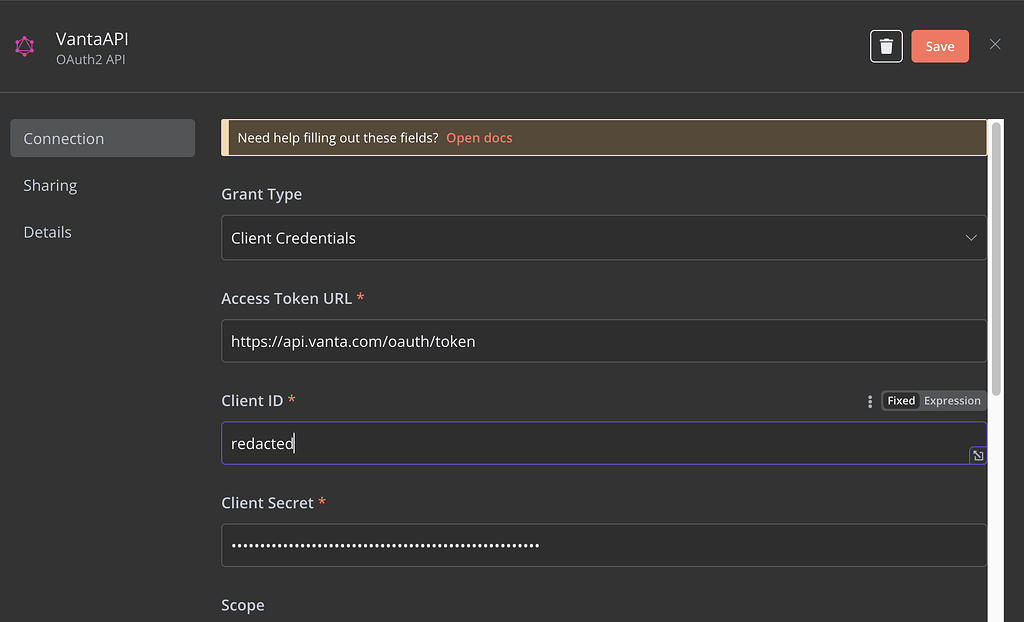Click the trash icon to delete this credential
The width and height of the screenshot is (1024, 622).
(886, 46)
